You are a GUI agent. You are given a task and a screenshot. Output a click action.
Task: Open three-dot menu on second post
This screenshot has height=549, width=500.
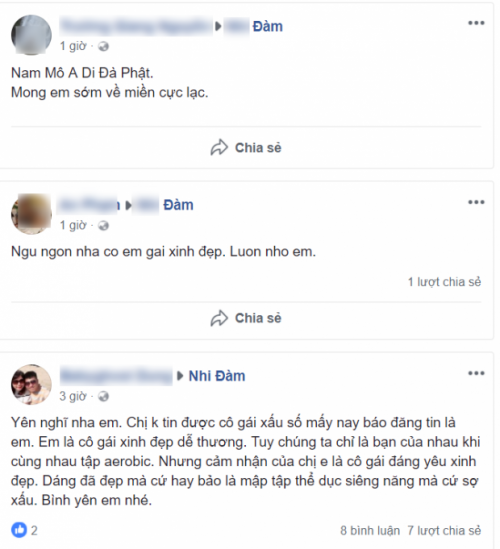pyautogui.click(x=476, y=202)
